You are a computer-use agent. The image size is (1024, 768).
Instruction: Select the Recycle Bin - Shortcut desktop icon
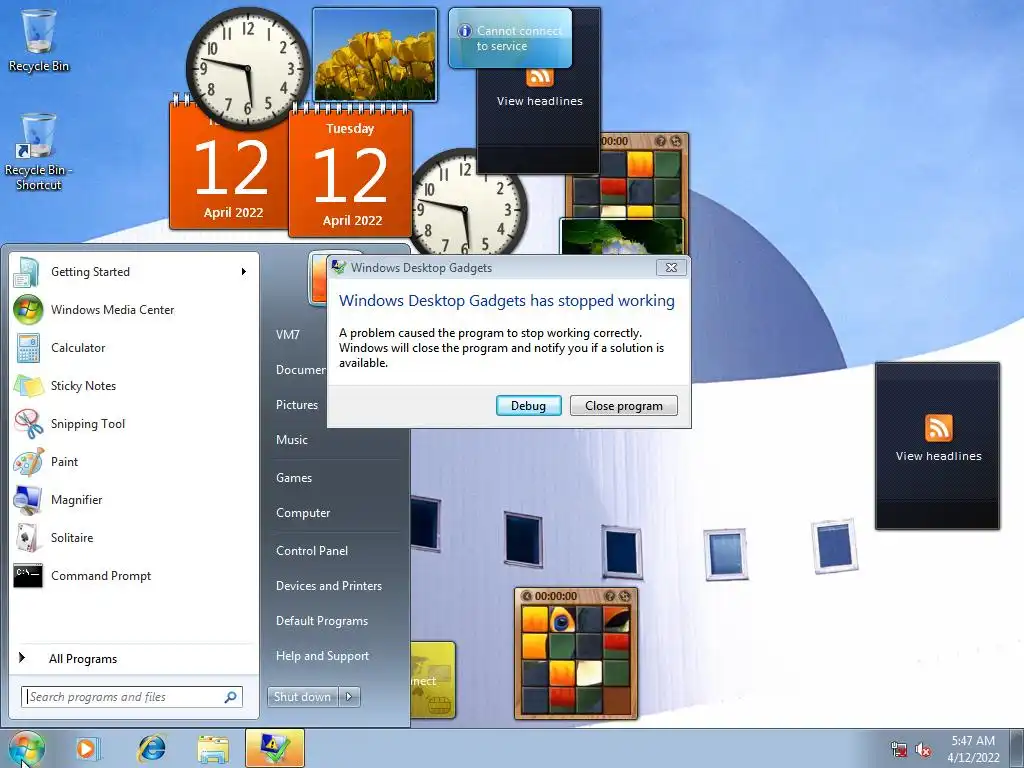pos(39,152)
